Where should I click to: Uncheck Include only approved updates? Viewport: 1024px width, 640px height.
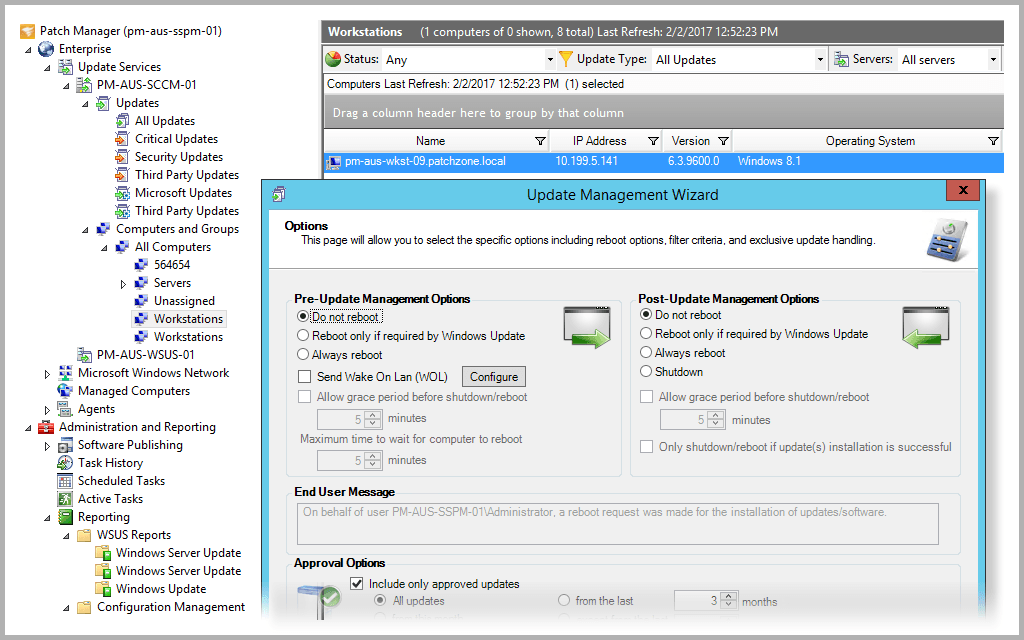pyautogui.click(x=357, y=584)
